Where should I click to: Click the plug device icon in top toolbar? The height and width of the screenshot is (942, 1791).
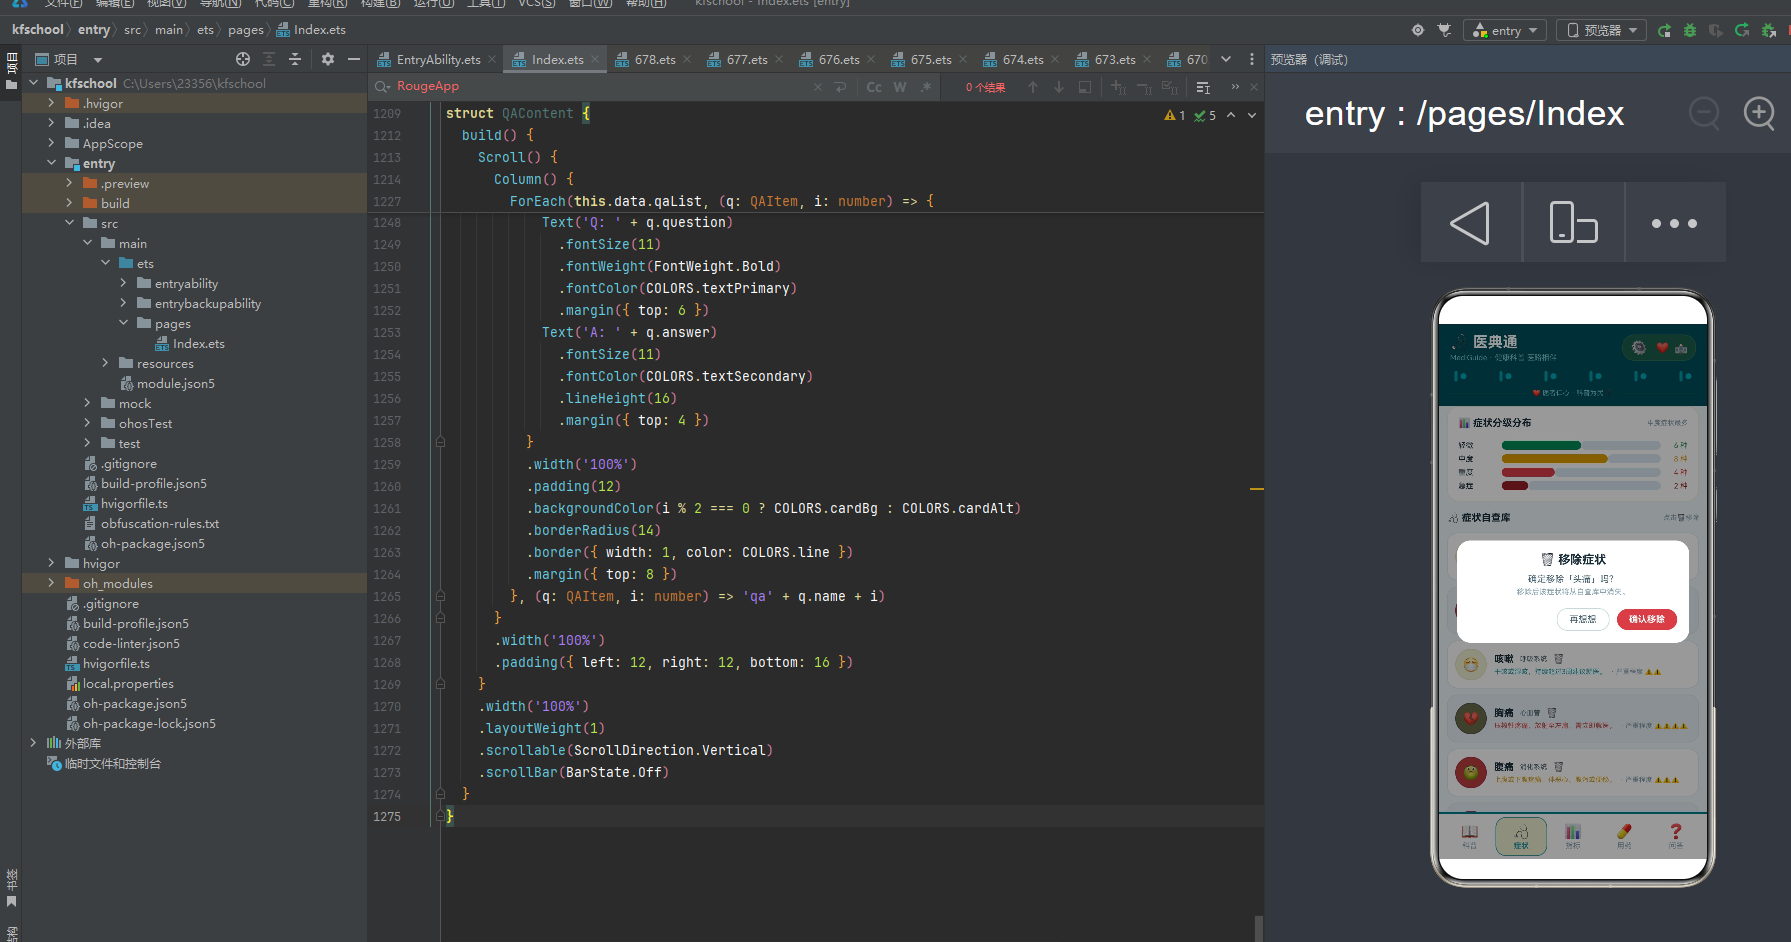point(1444,30)
